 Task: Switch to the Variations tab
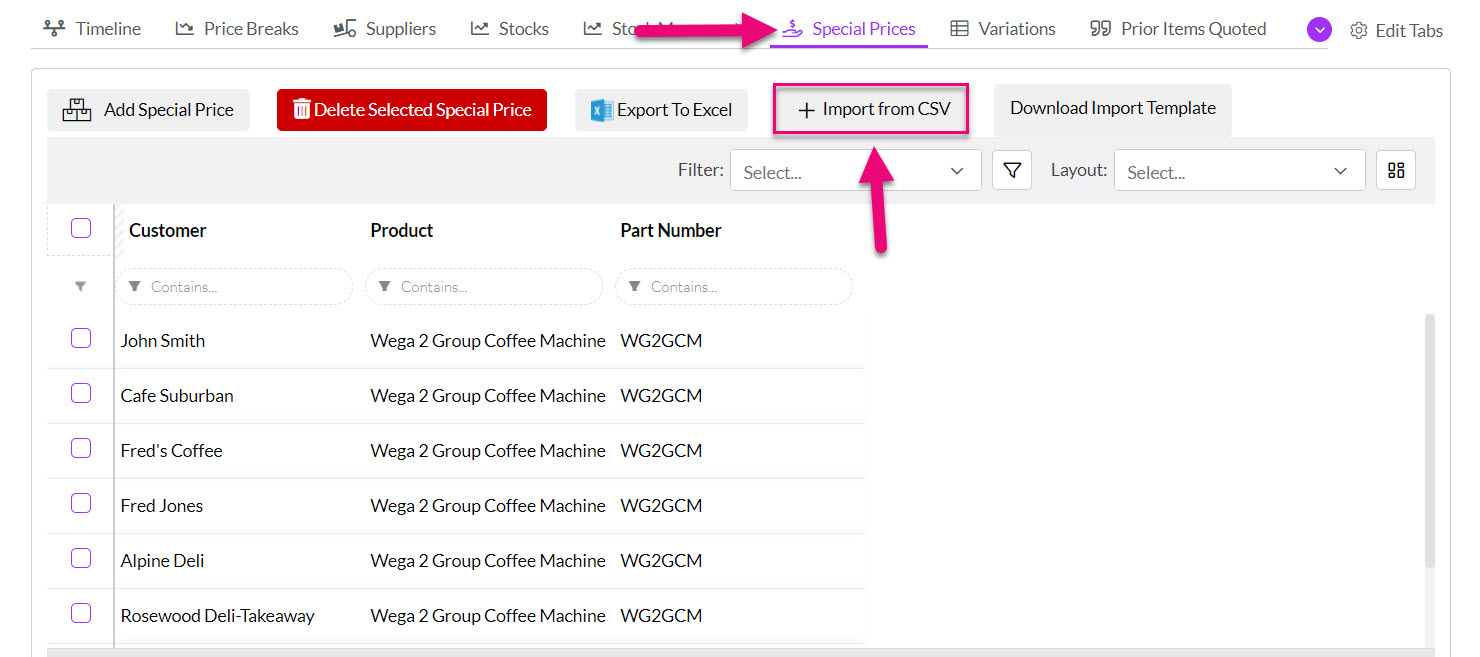(x=1002, y=29)
